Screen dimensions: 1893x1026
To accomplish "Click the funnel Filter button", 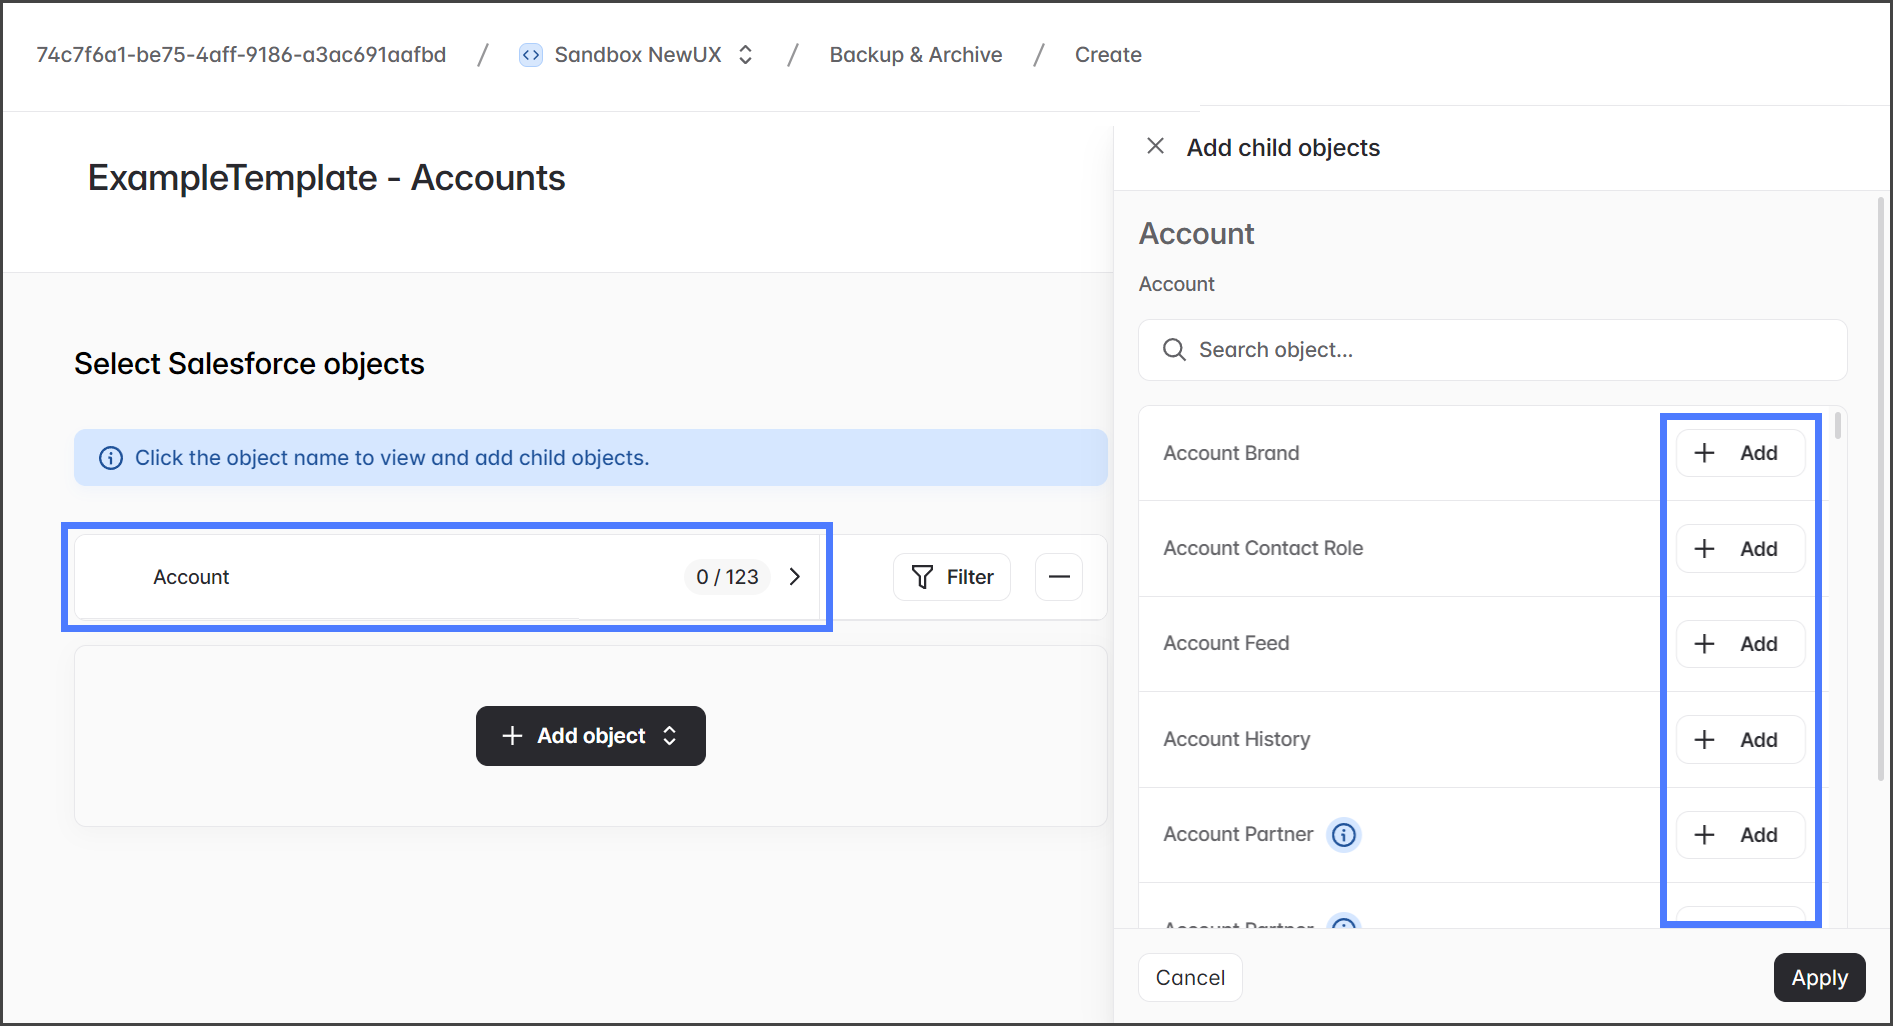I will click(951, 577).
